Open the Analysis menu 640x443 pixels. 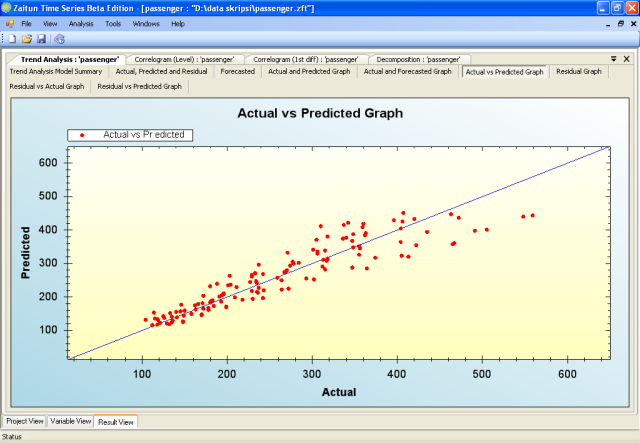click(81, 22)
